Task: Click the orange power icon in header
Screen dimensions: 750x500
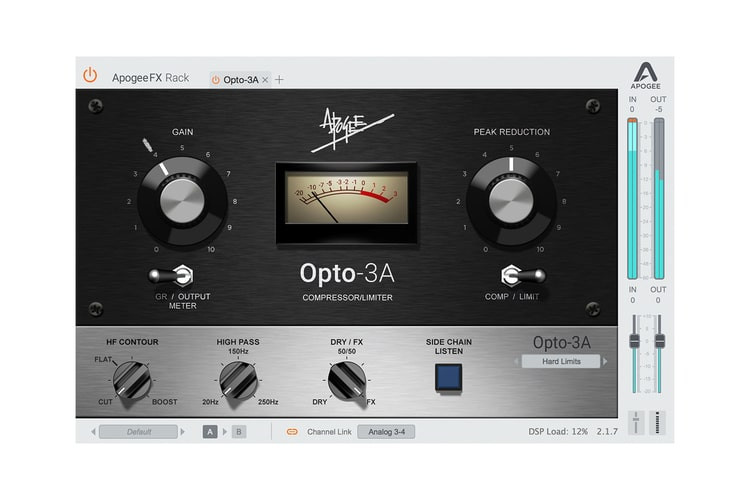Action: tap(90, 75)
